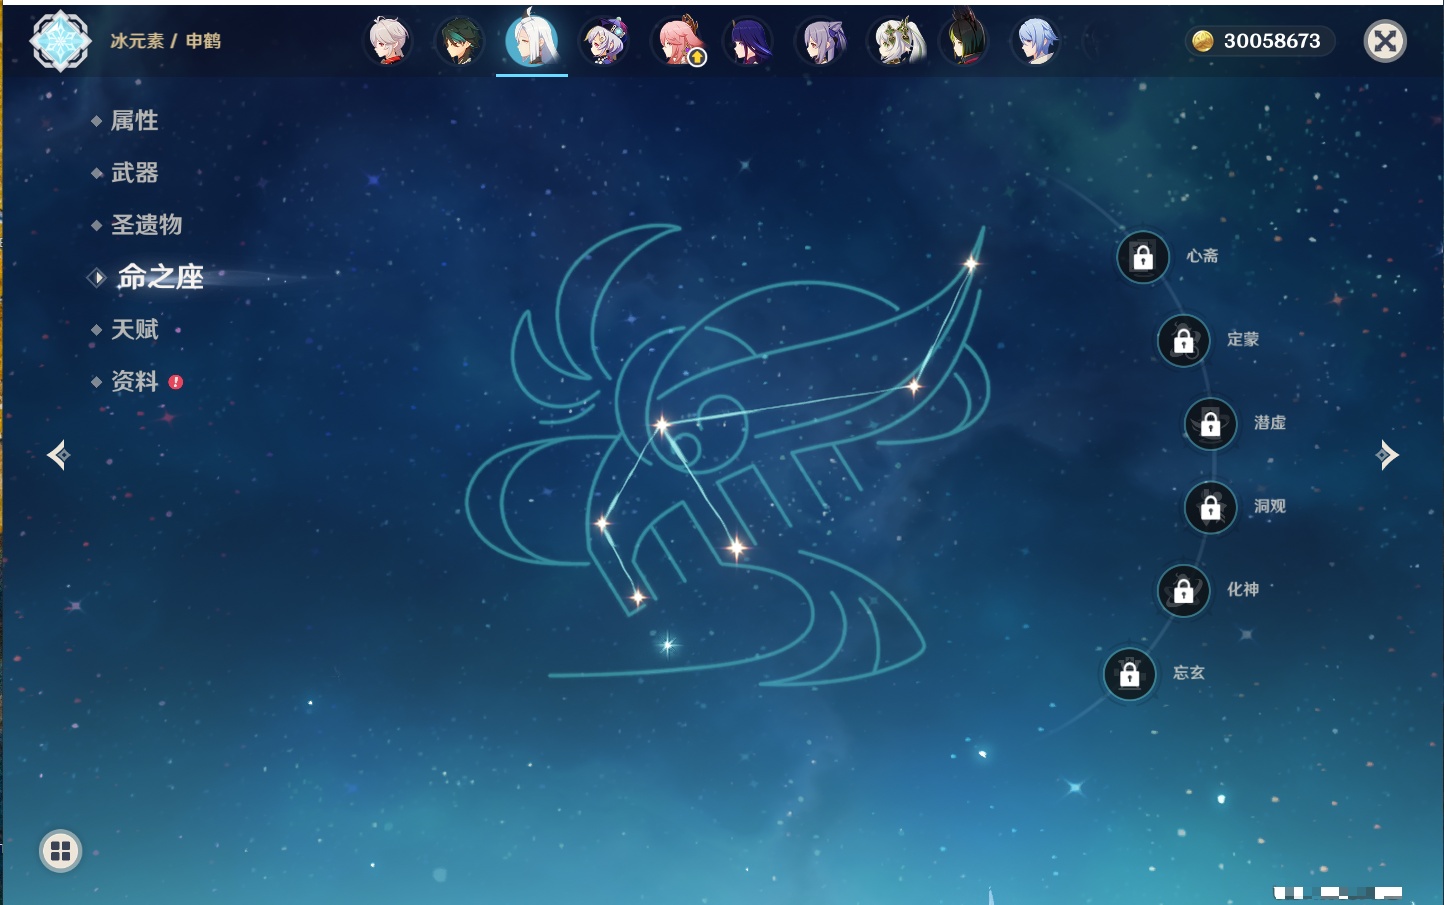
Task: Select the highlighted Shenhe portrait
Action: (532, 40)
